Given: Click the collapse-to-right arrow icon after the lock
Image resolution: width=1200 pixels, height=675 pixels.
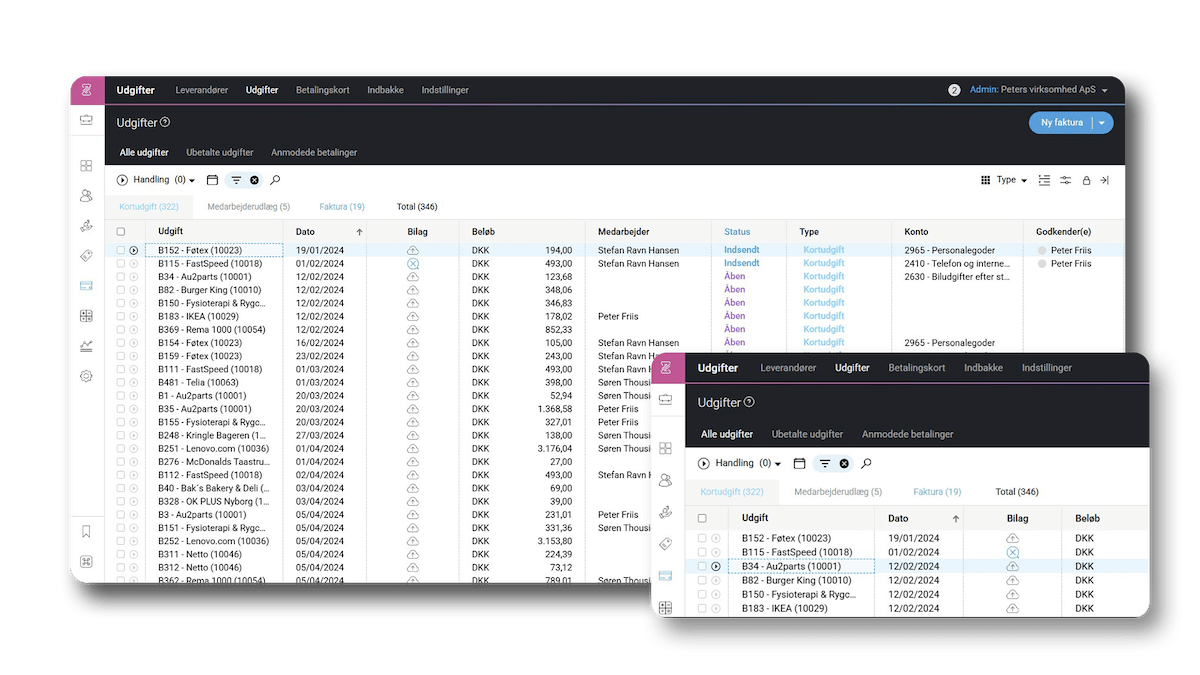Looking at the screenshot, I should pyautogui.click(x=1105, y=180).
